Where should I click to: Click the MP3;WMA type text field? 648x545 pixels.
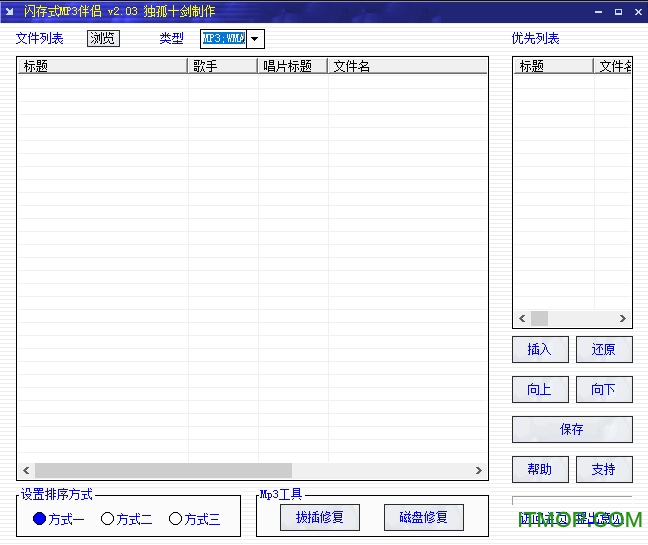(x=224, y=39)
